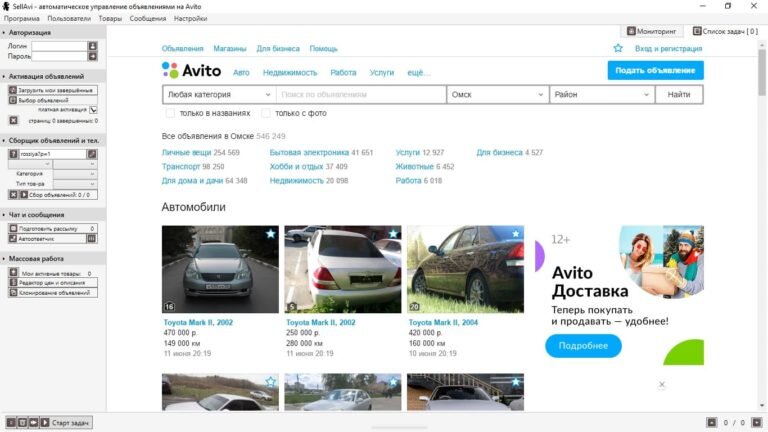Image resolution: width=768 pixels, height=432 pixels.
Task: Enable the 'только в названиях' checkbox
Action: [170, 113]
